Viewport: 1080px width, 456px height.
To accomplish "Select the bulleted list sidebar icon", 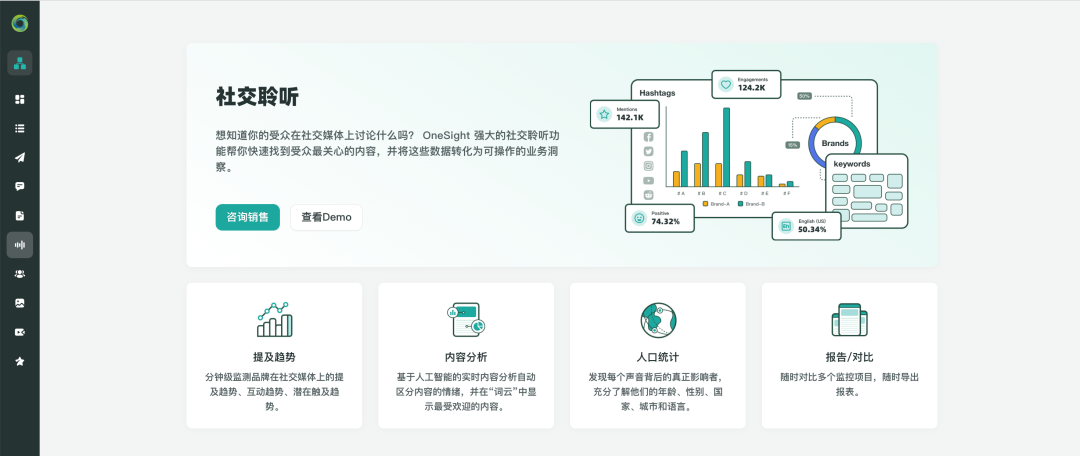I will pos(20,129).
